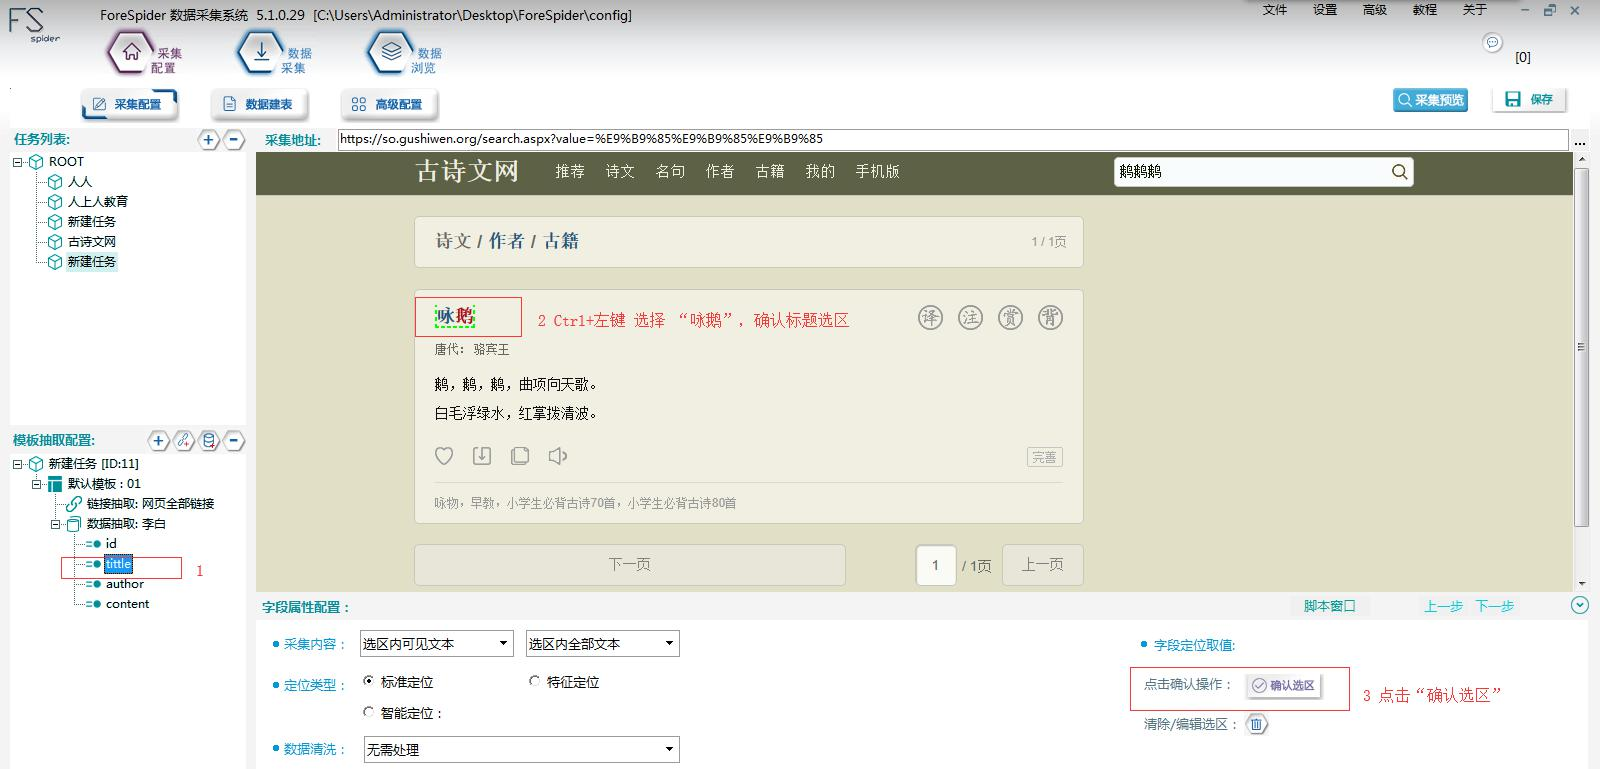Collapse the 字段属性配置 panel with circle chevron
Screen dimensions: 1600x769
pyautogui.click(x=1580, y=605)
